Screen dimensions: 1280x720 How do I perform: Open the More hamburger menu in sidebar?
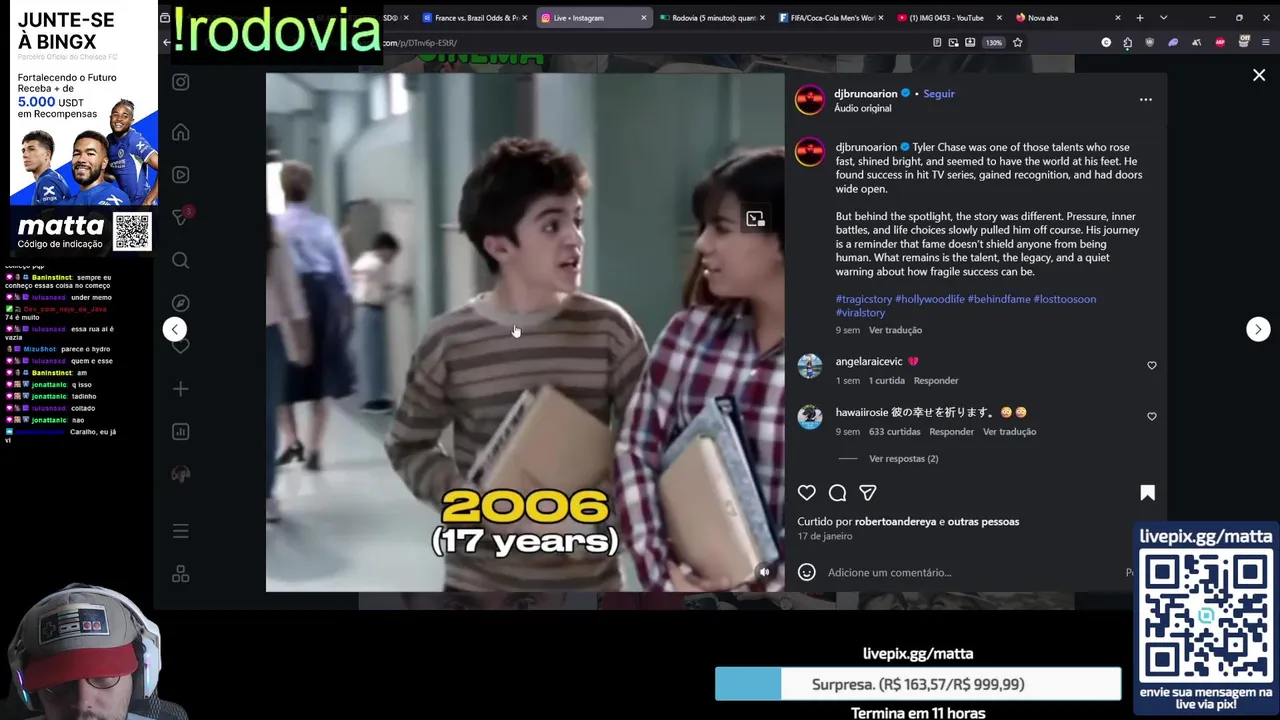tap(180, 531)
